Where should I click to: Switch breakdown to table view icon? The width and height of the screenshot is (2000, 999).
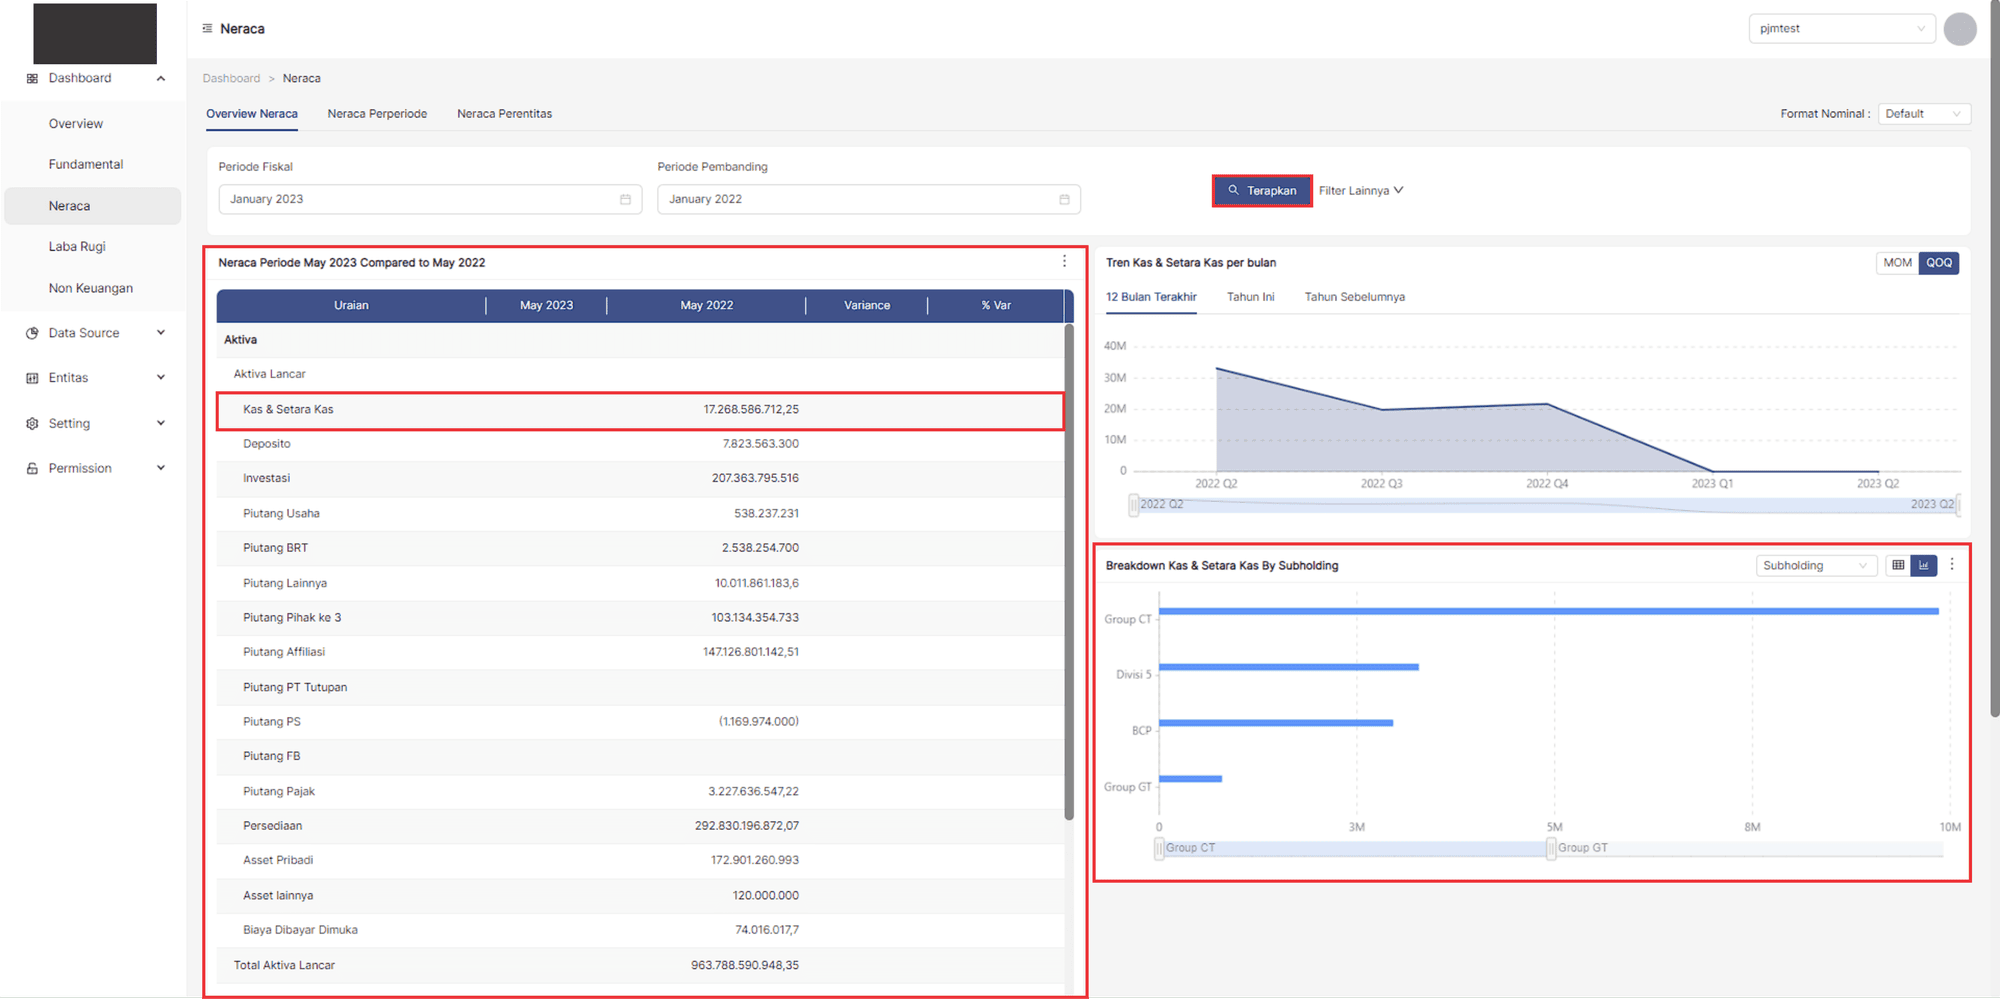(1897, 566)
